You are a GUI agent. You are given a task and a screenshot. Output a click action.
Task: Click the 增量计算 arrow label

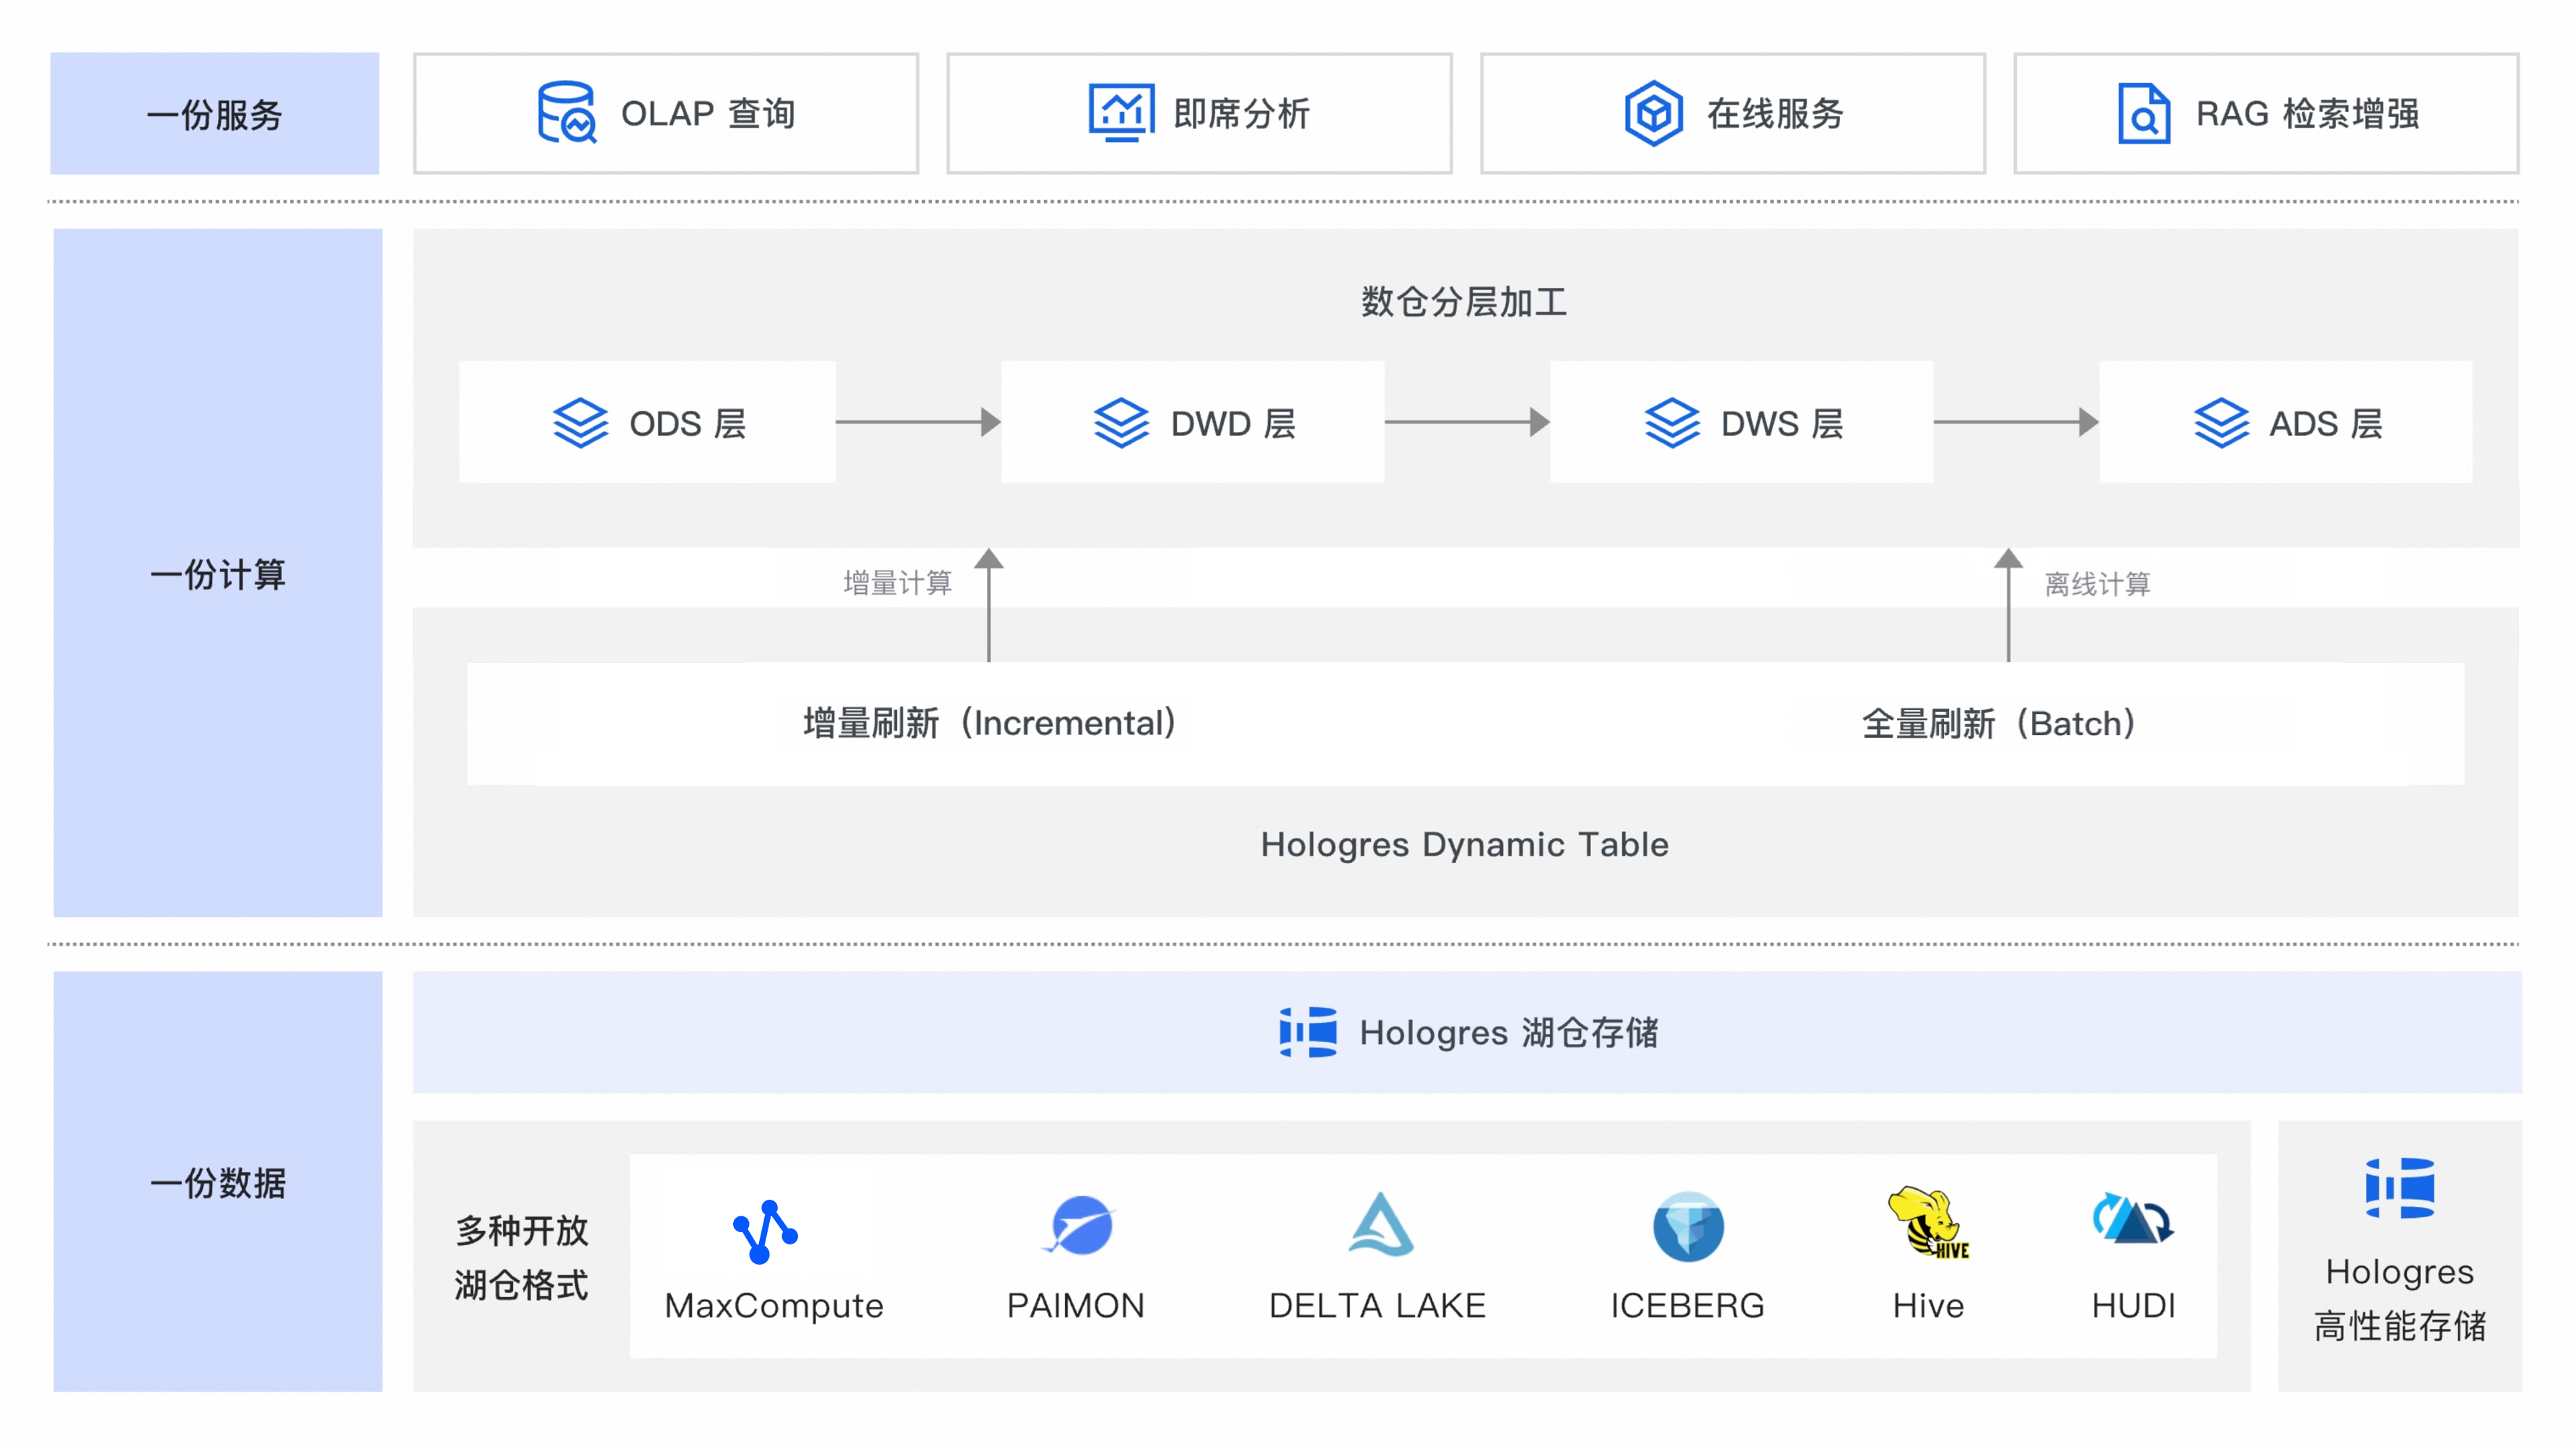point(897,583)
